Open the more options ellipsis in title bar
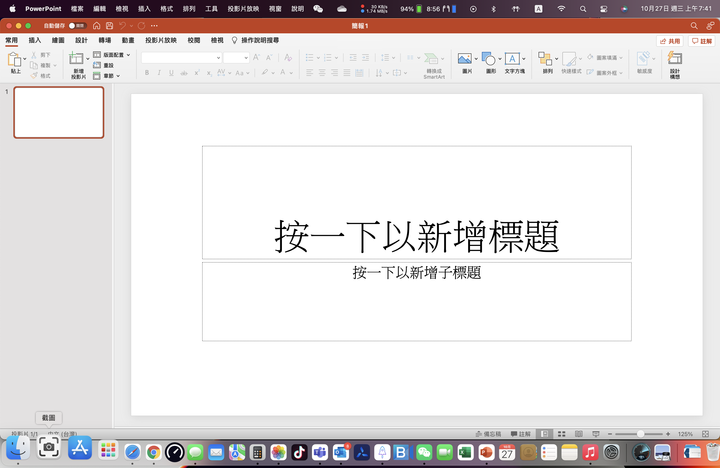Image resolution: width=720 pixels, height=468 pixels. pos(154,26)
